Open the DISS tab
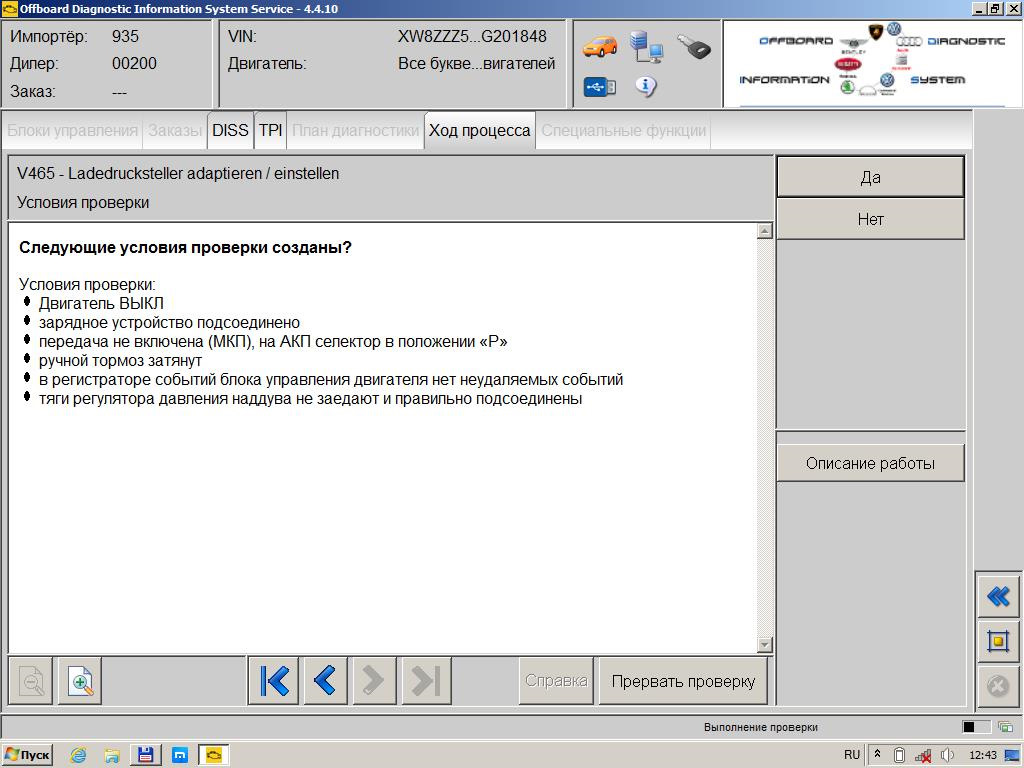 (x=230, y=131)
